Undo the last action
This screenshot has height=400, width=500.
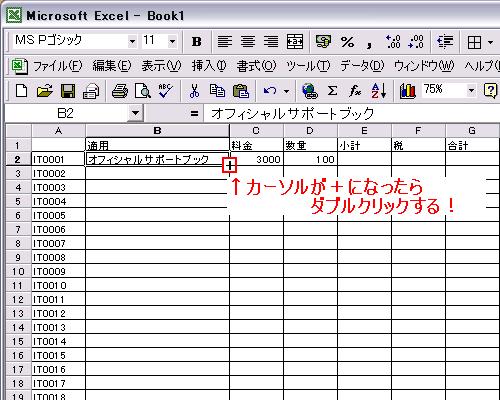[269, 91]
